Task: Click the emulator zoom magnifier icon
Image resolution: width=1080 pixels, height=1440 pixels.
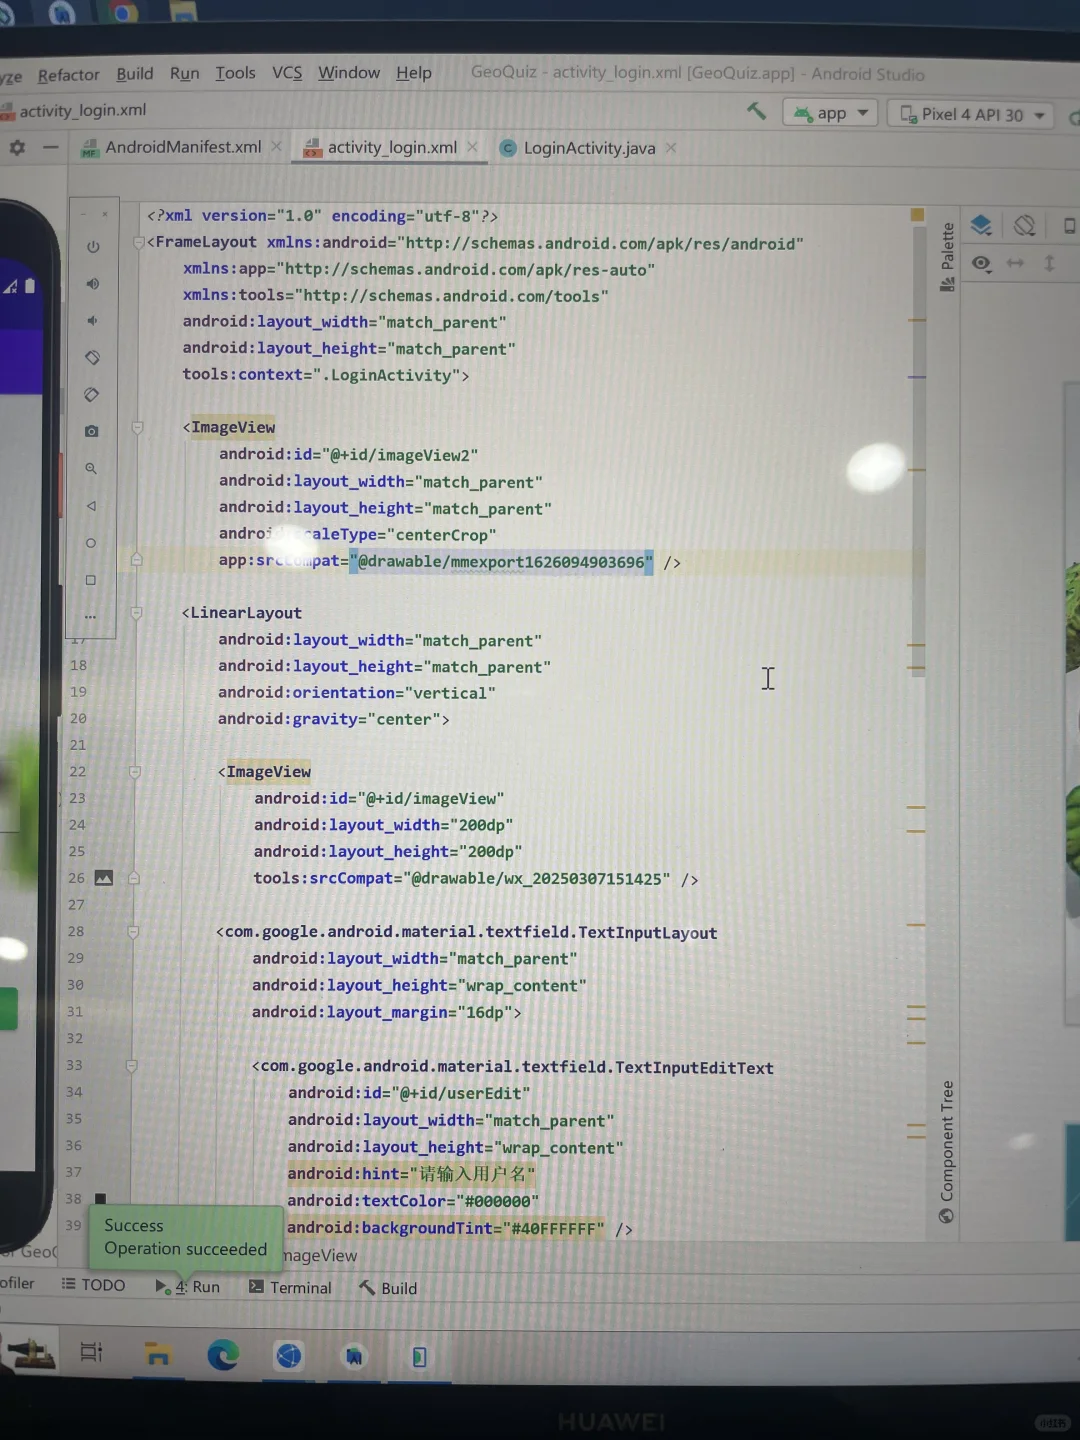Action: pyautogui.click(x=91, y=468)
